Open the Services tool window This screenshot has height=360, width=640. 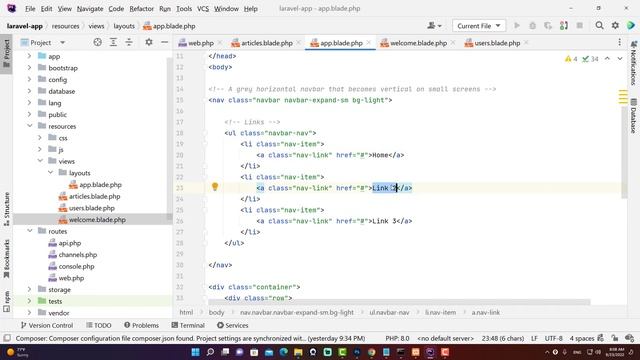tap(233, 325)
